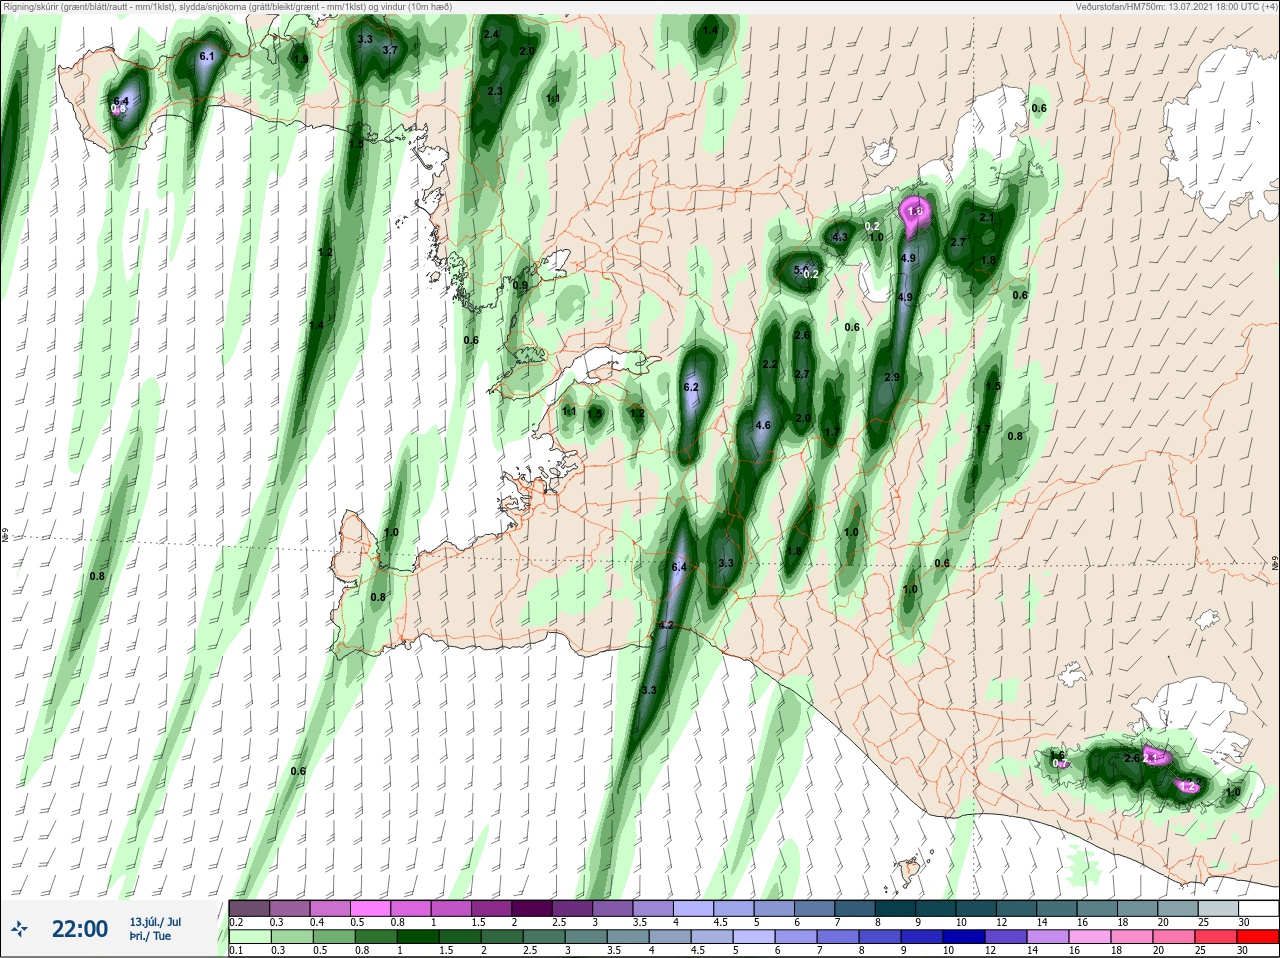The image size is (1280, 958).
Task: Select the white swatch ending the top legend row
Action: (x=1258, y=908)
